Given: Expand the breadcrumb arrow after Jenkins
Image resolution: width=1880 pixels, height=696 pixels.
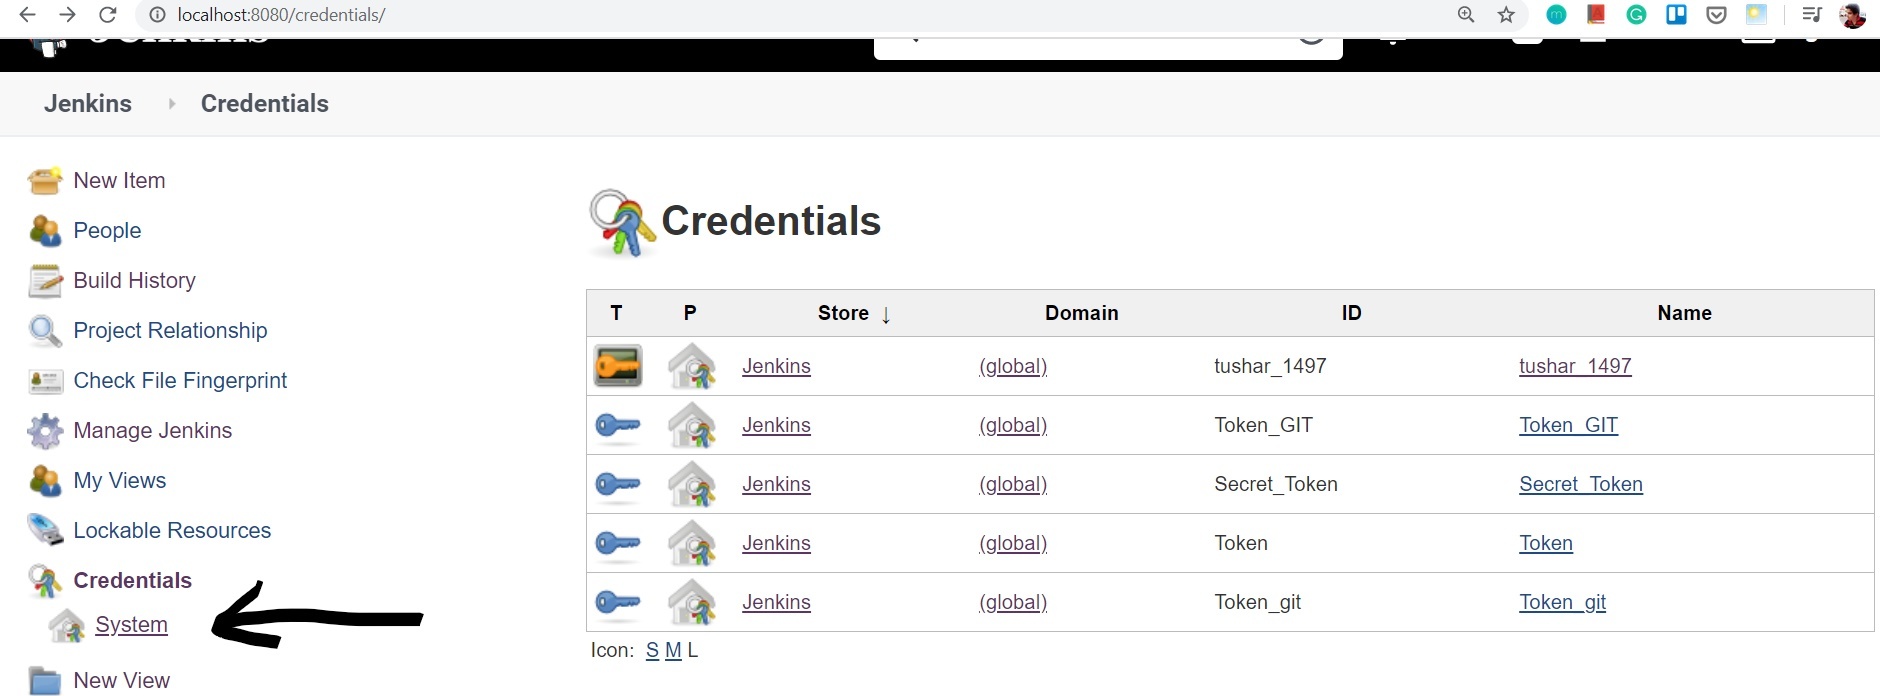Looking at the screenshot, I should [x=171, y=103].
